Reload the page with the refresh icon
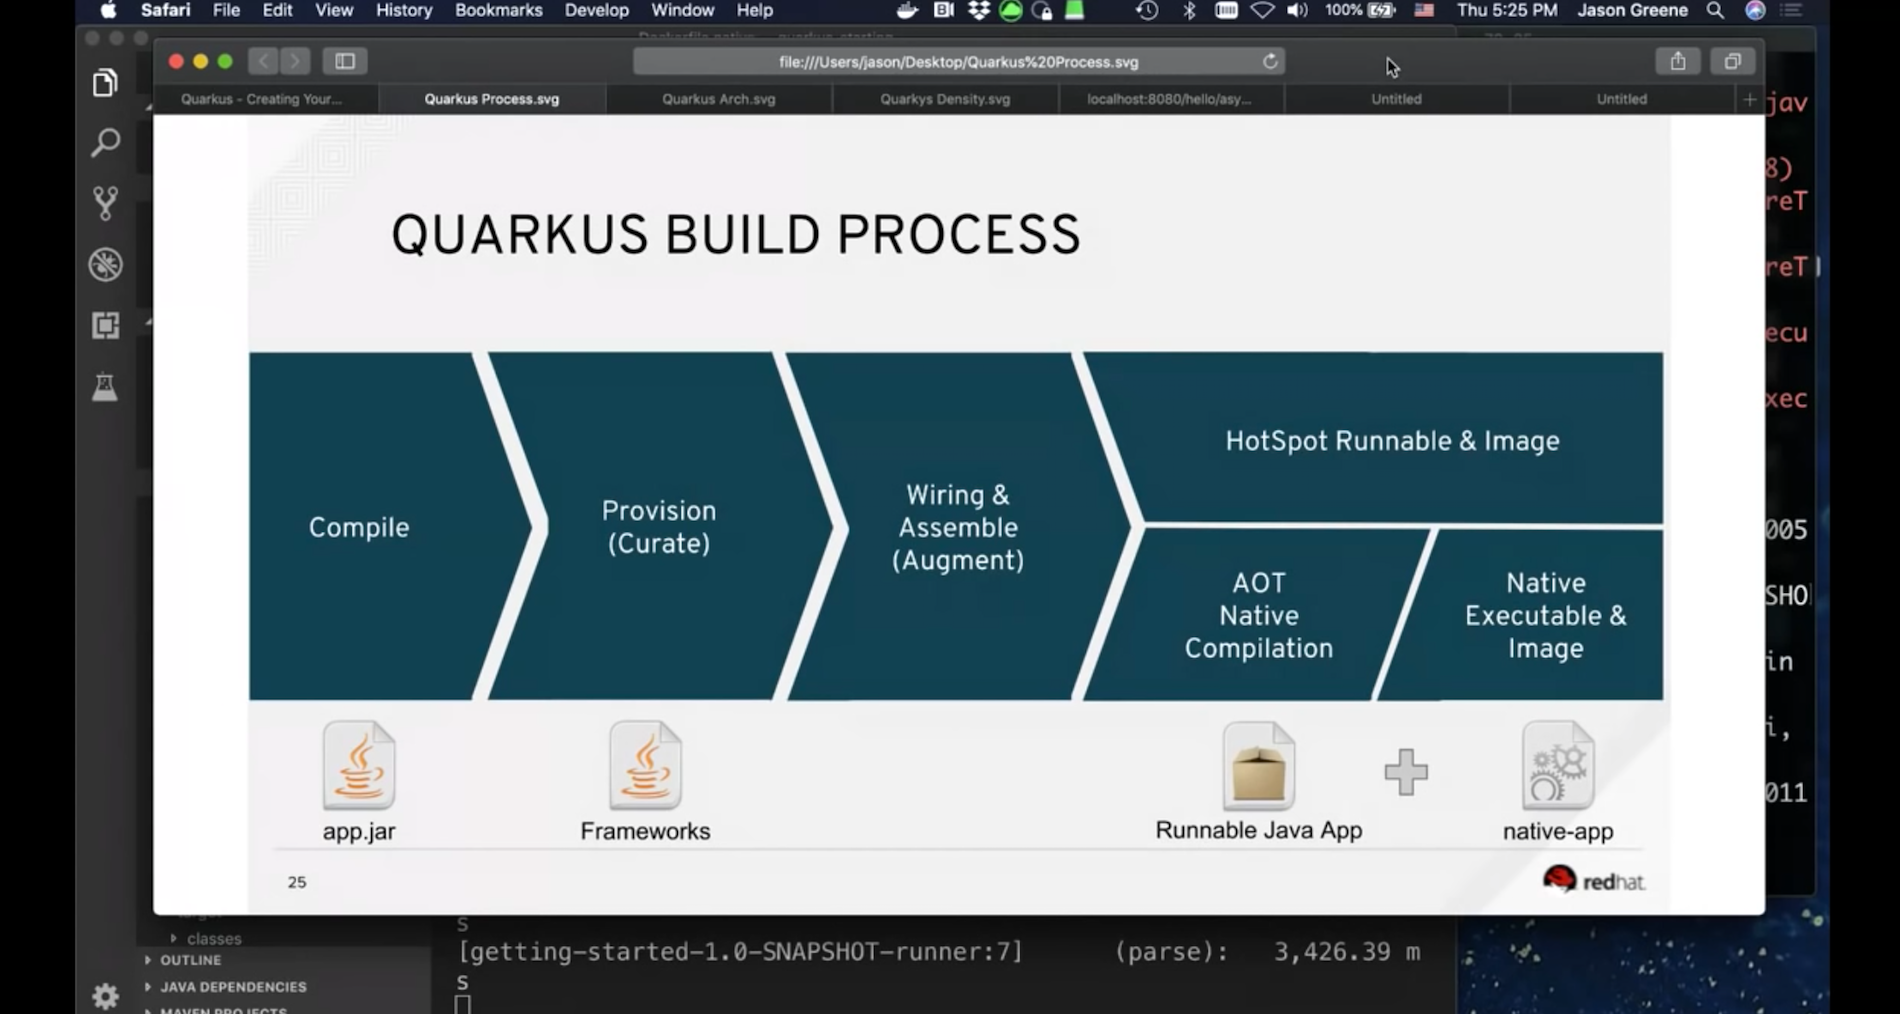The height and width of the screenshot is (1014, 1900). pos(1270,61)
